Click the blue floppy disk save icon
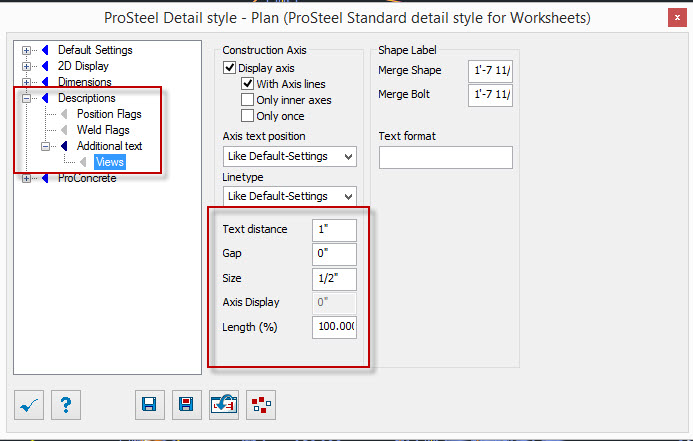Image resolution: width=693 pixels, height=441 pixels. [150, 405]
